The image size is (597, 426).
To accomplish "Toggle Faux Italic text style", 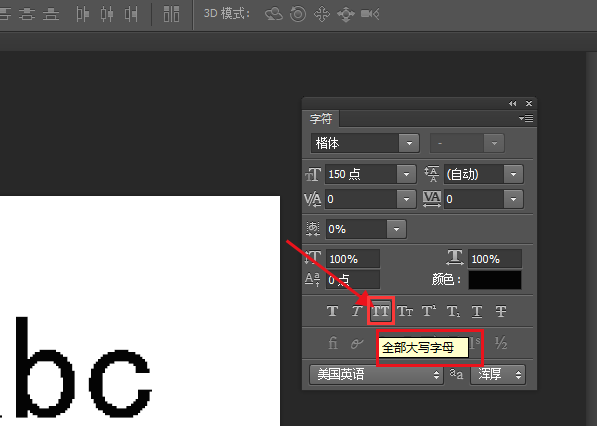I will (356, 311).
